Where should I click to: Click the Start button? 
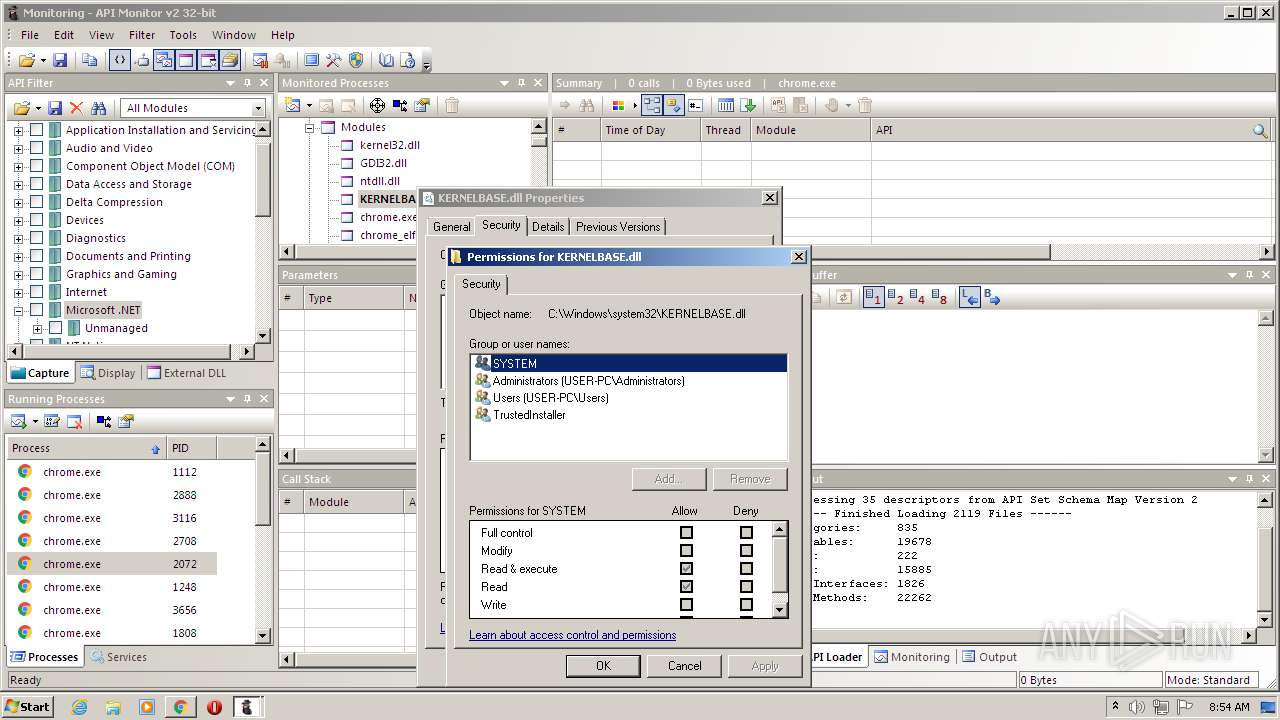[x=28, y=706]
